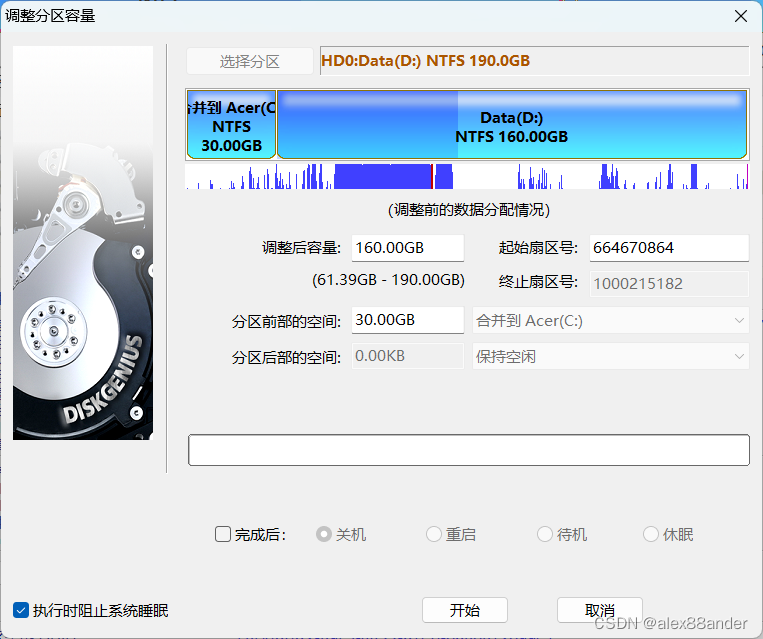Open the 保持空闲 dropdown
The image size is (763, 639).
click(610, 356)
